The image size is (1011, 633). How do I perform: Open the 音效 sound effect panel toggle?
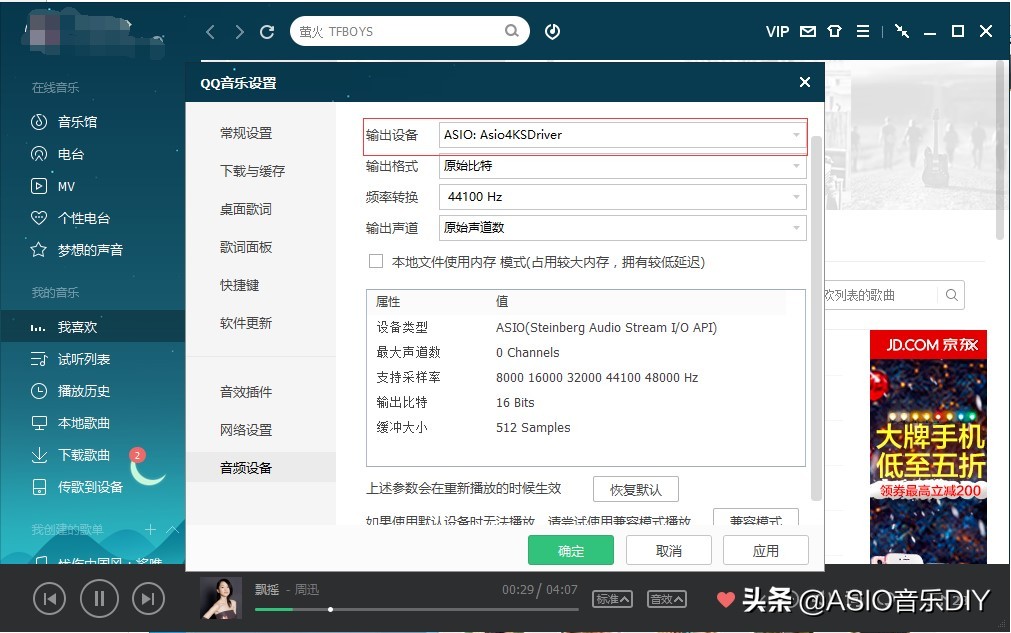click(666, 598)
